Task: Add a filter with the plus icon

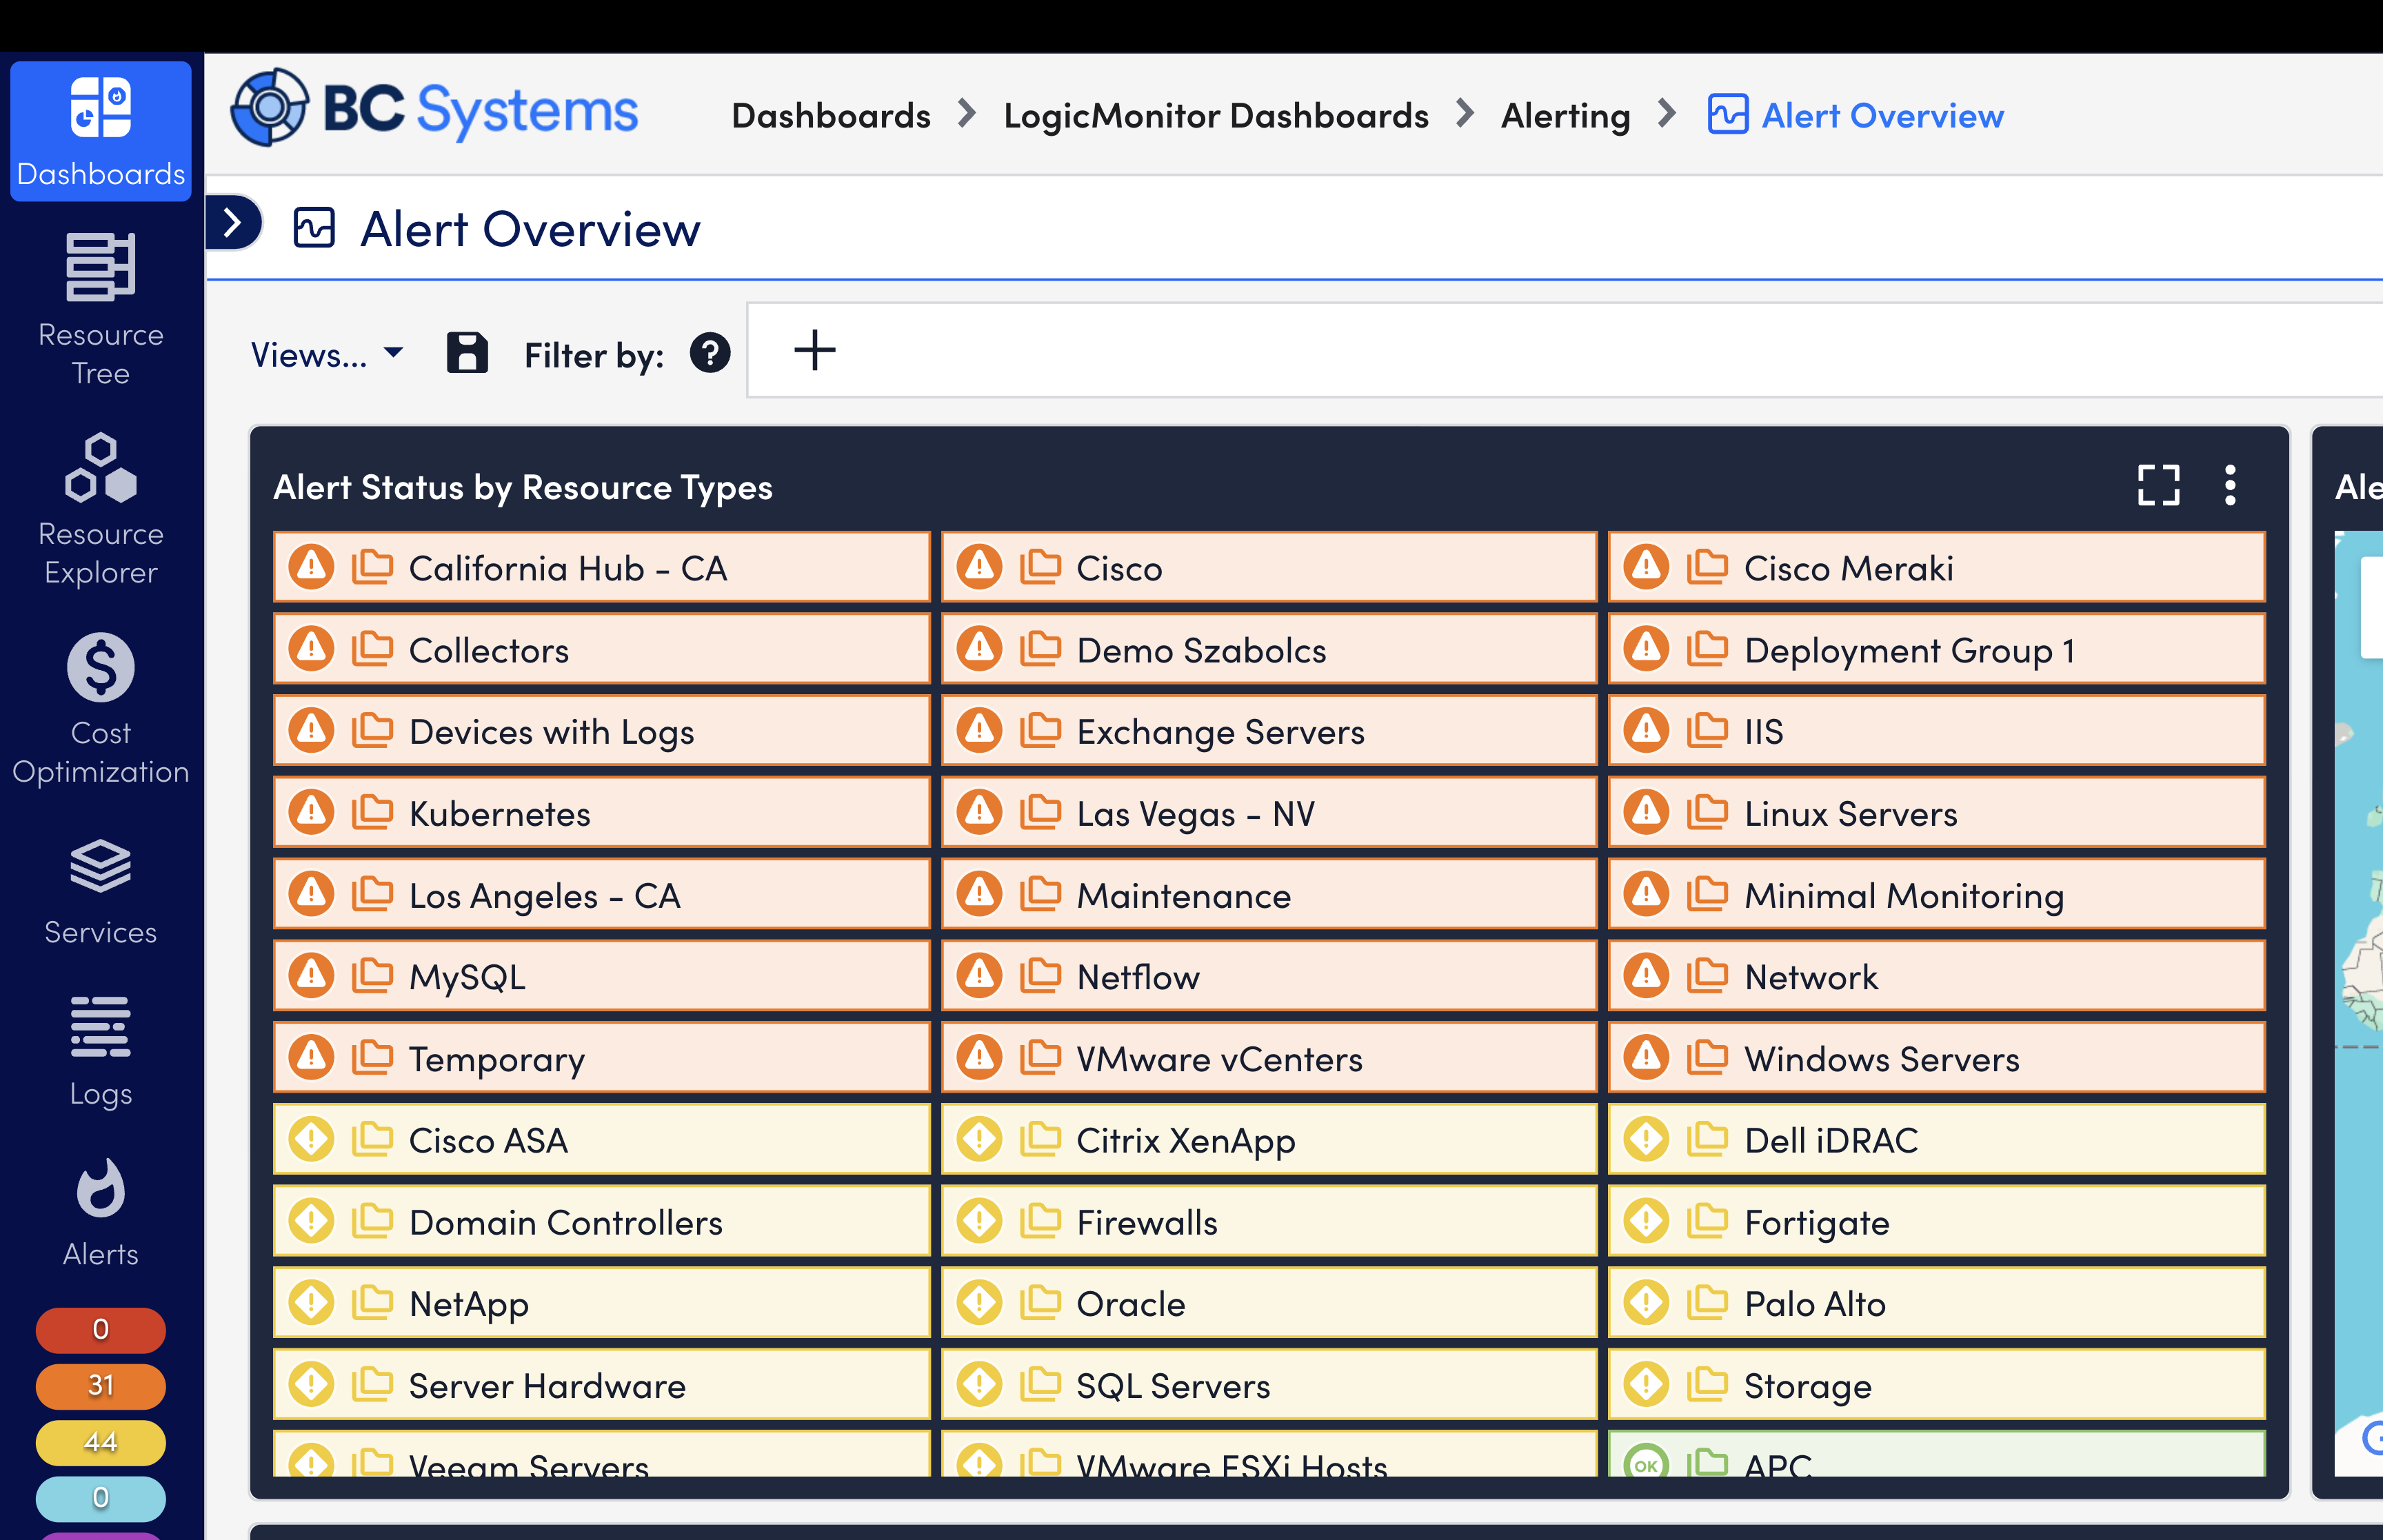Action: (814, 351)
